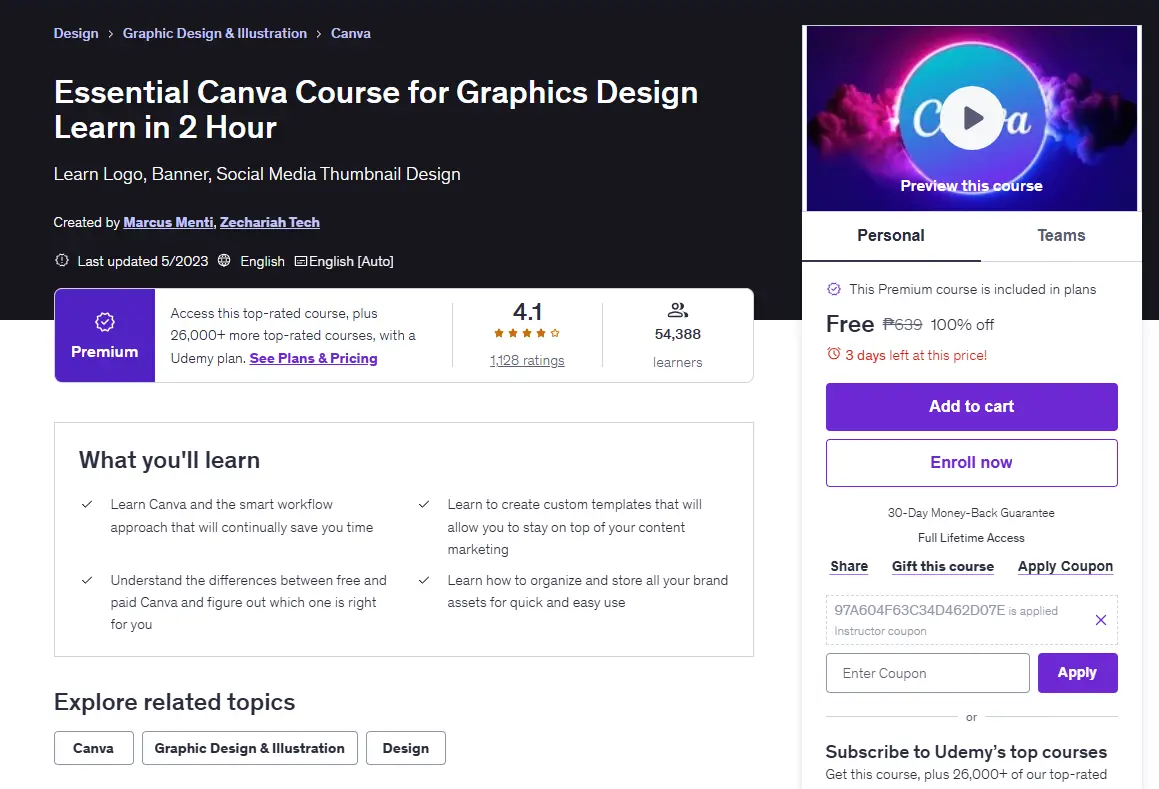Open instructor Marcus Menti's profile

point(169,223)
